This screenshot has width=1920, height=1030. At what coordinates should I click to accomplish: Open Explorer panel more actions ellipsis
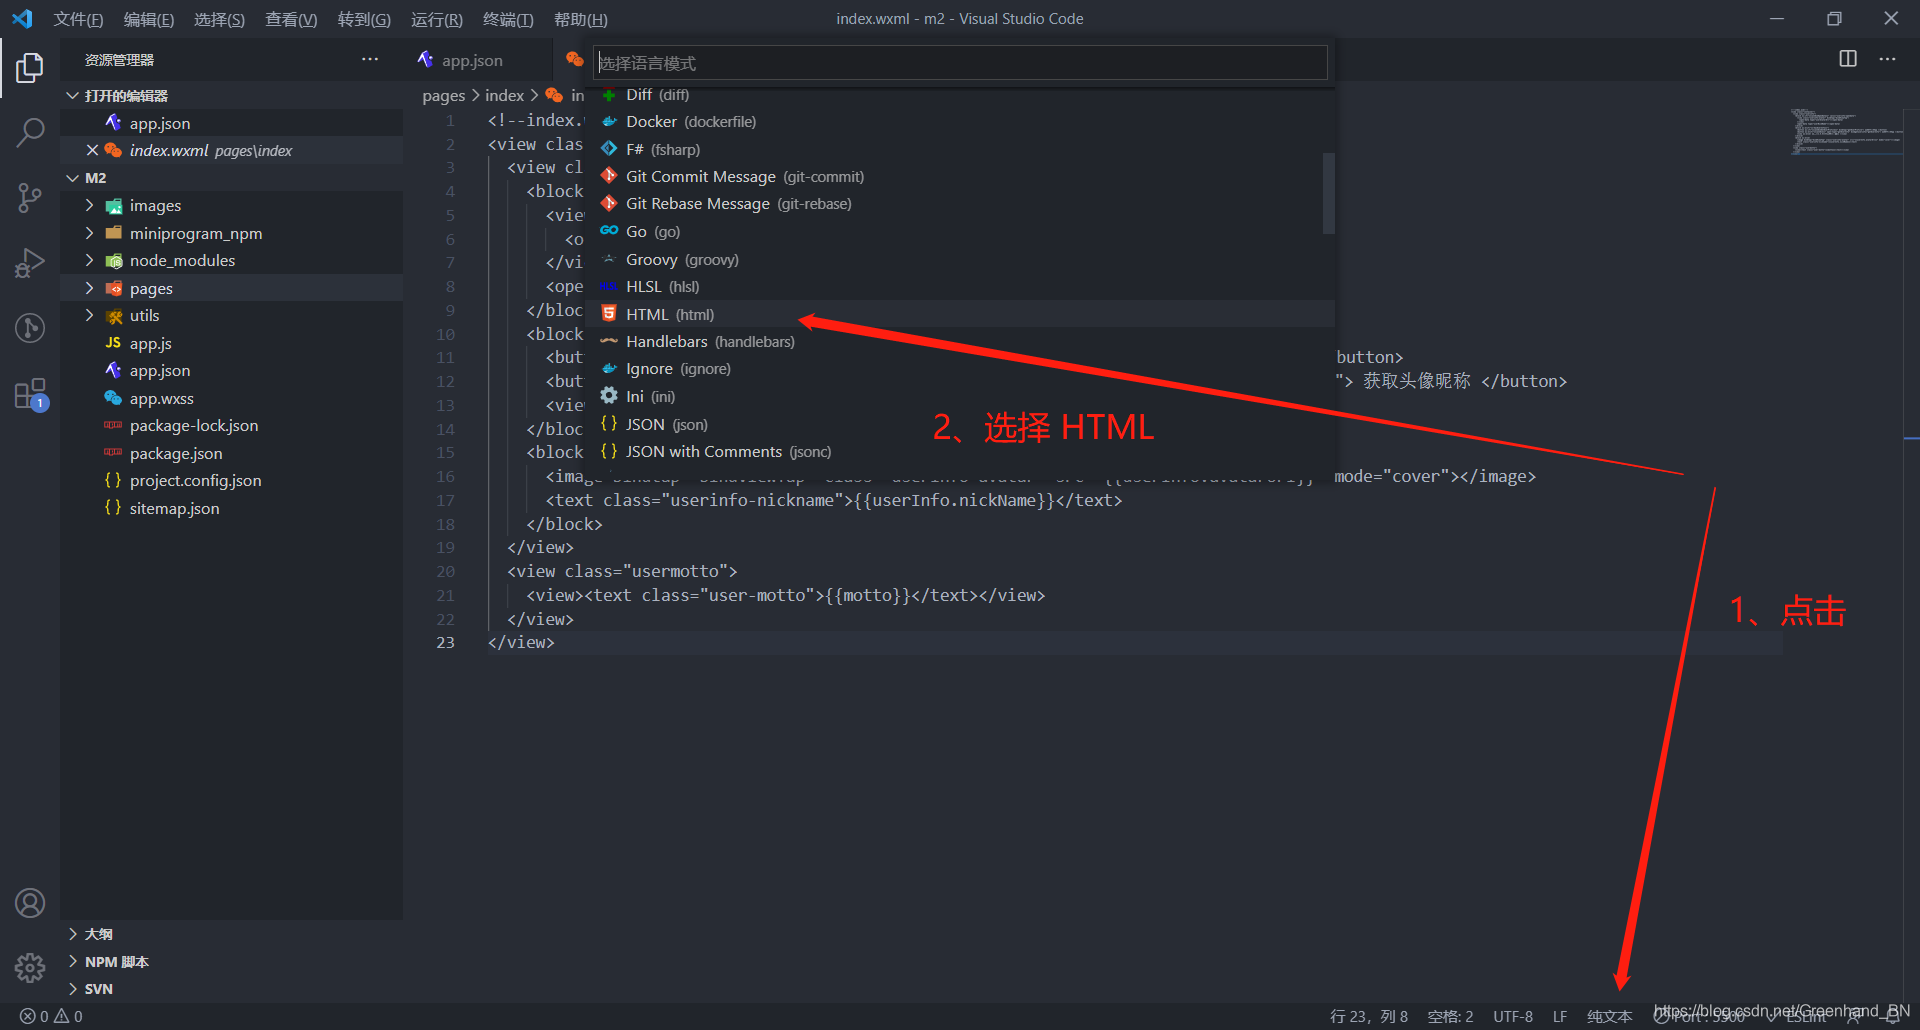pyautogui.click(x=370, y=60)
